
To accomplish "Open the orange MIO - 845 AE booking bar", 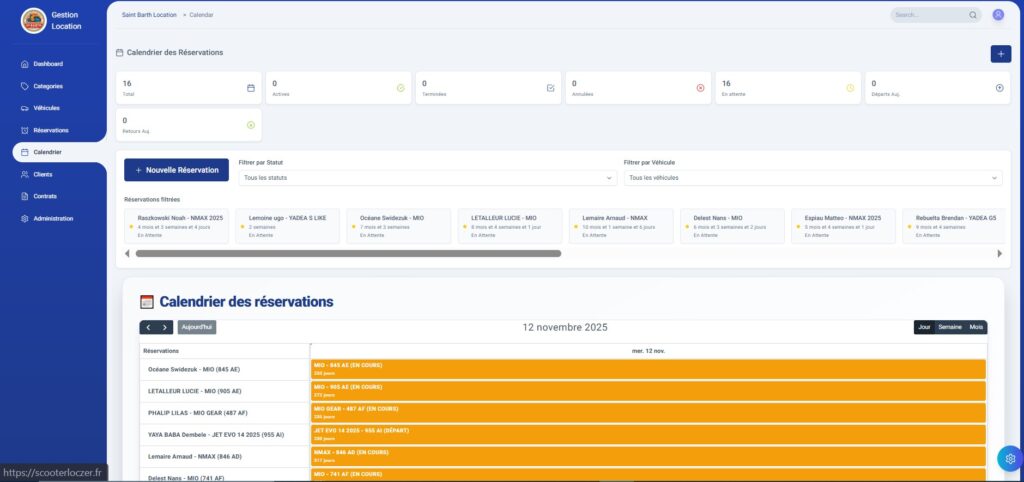I will click(x=647, y=369).
